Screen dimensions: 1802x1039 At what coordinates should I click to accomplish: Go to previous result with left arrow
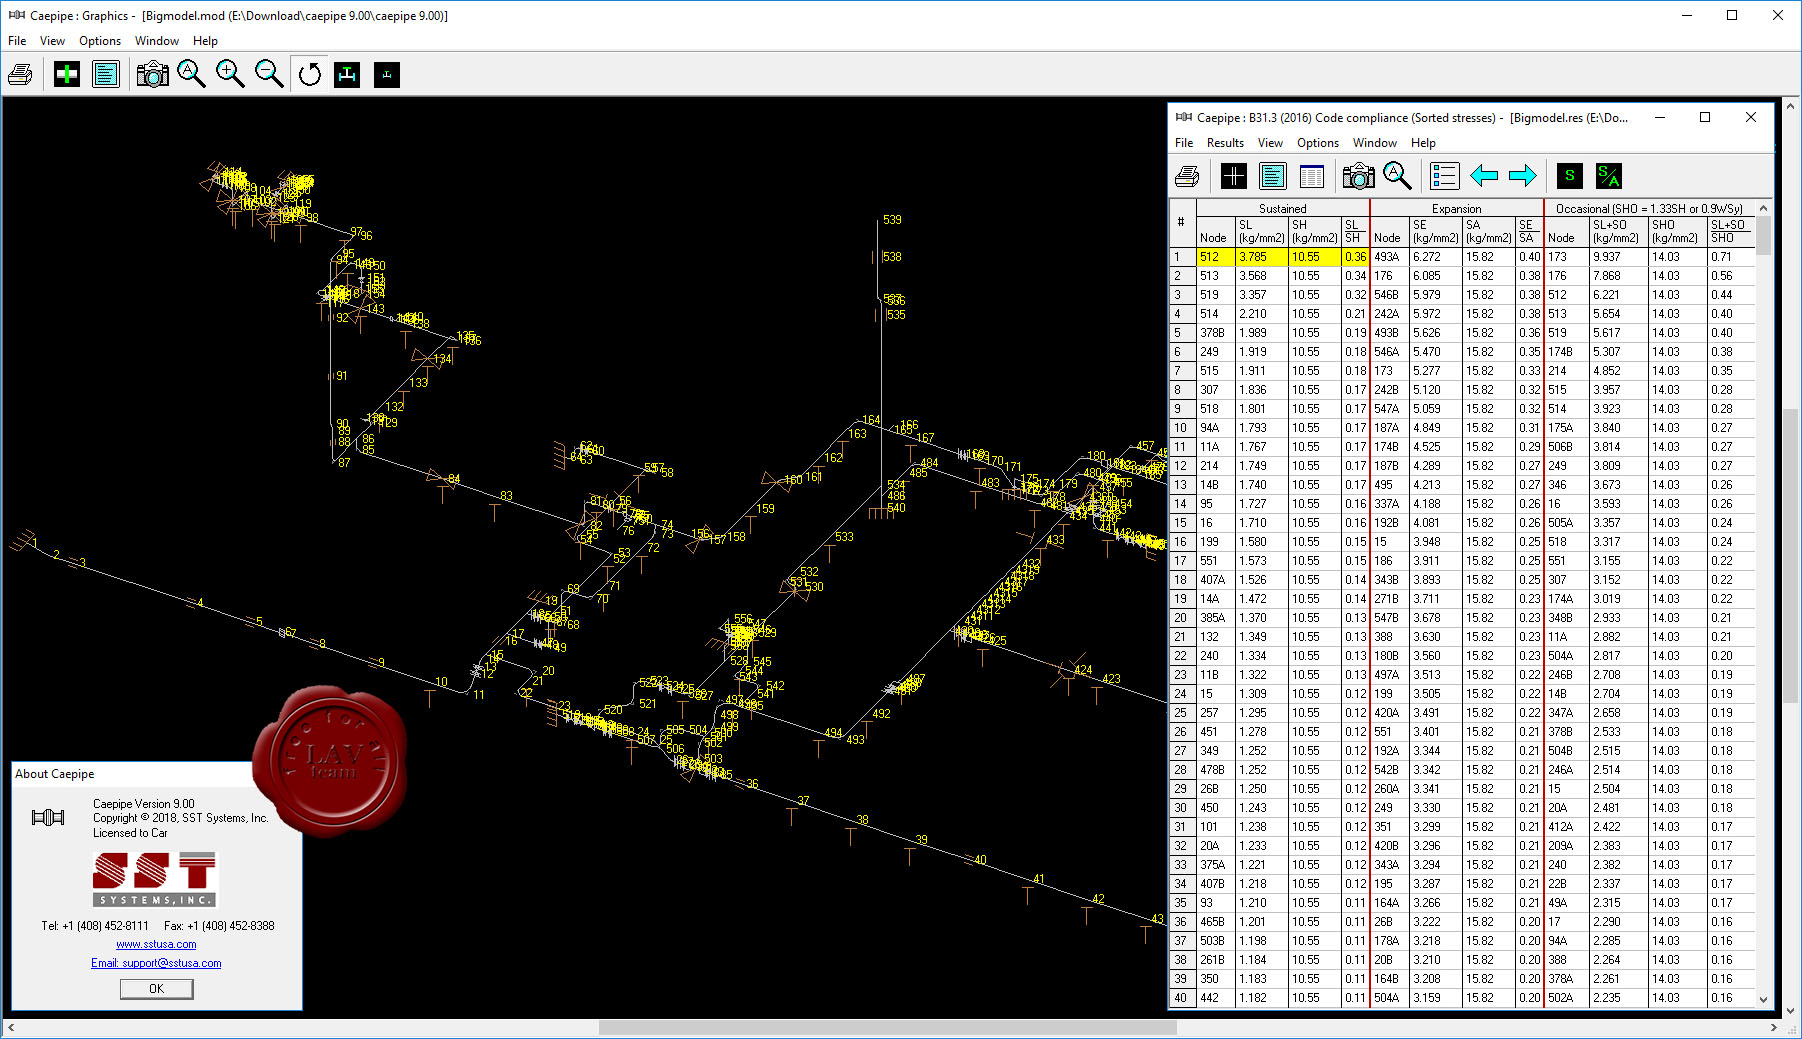tap(1484, 177)
